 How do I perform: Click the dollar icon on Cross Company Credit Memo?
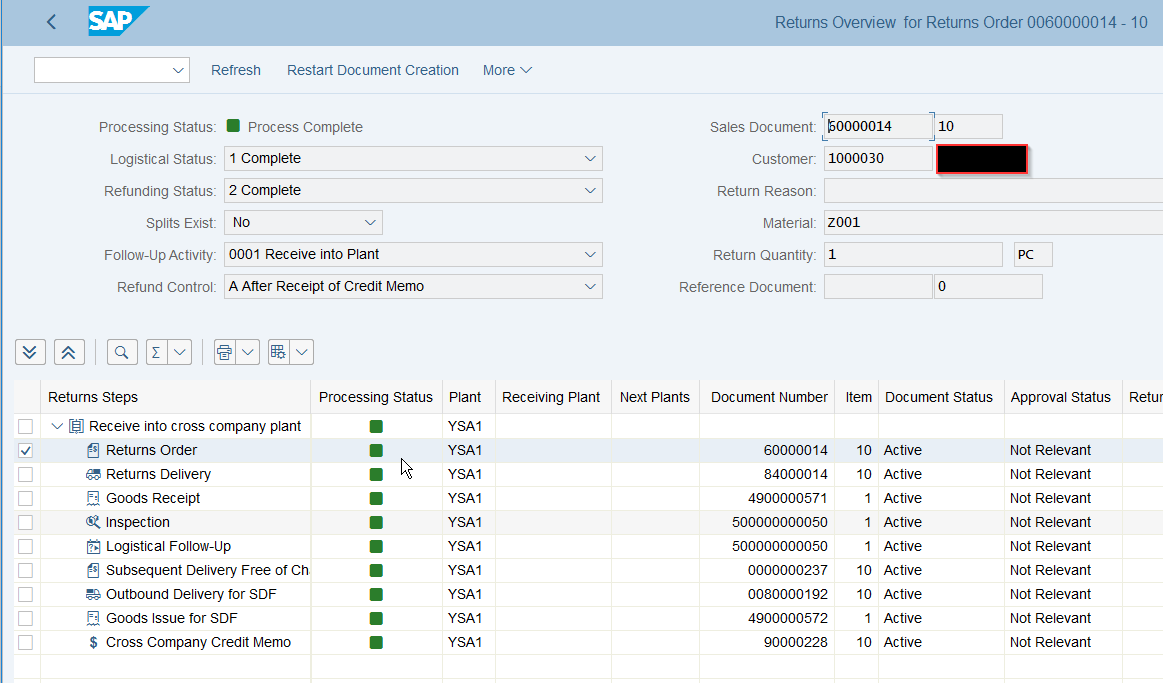pyautogui.click(x=93, y=642)
